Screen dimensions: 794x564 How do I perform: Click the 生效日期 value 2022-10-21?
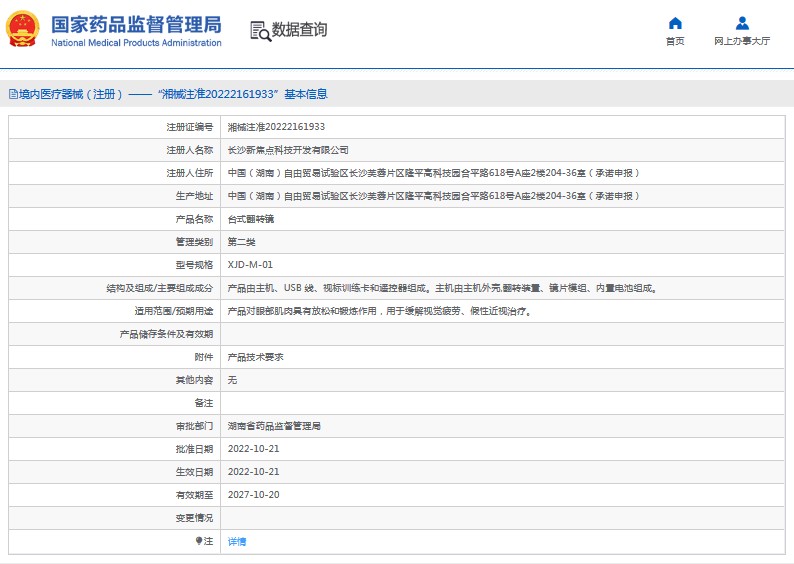click(253, 472)
